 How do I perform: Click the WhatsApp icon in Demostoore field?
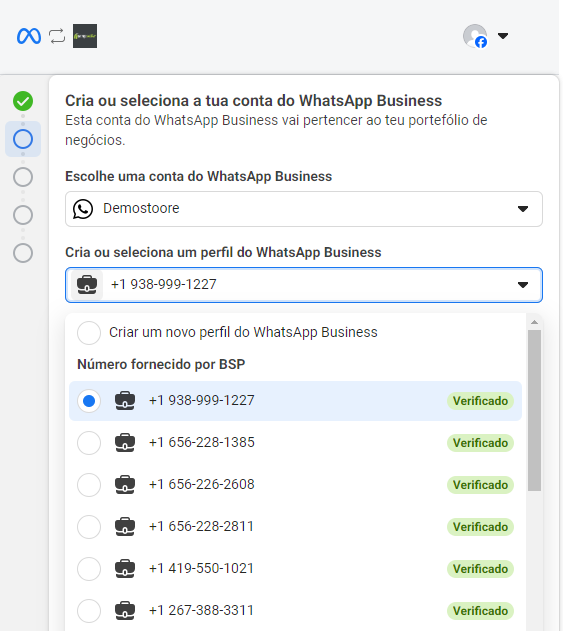[83, 209]
